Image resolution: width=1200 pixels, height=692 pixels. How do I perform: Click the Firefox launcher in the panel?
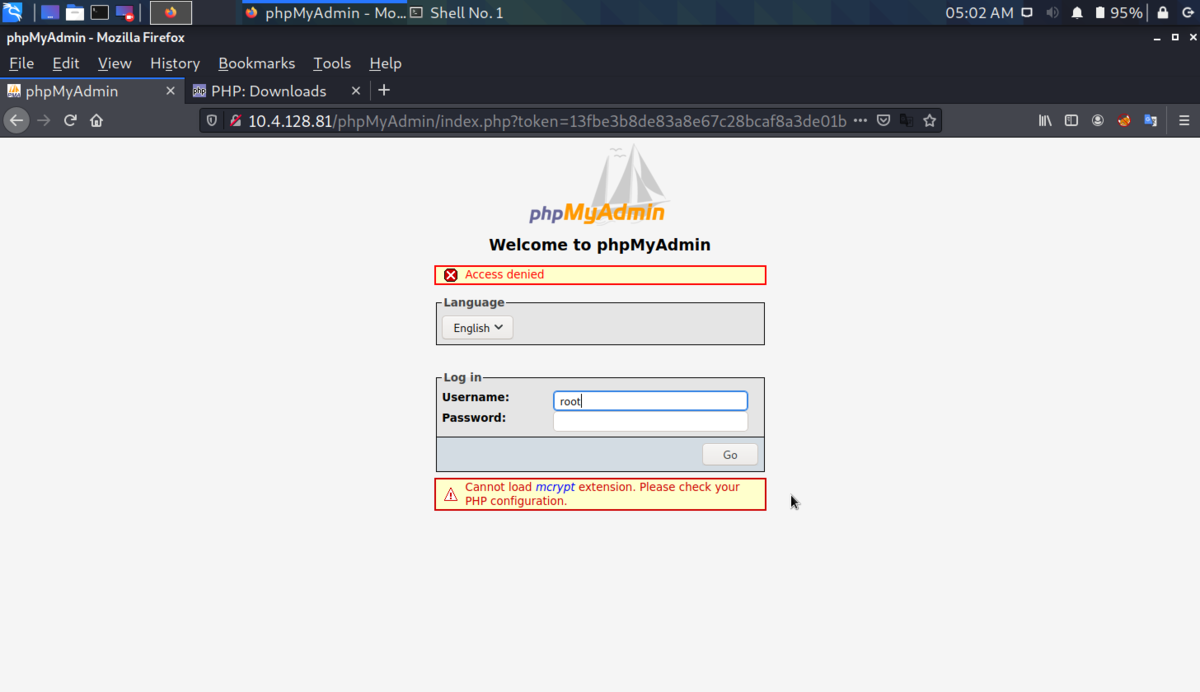point(171,13)
